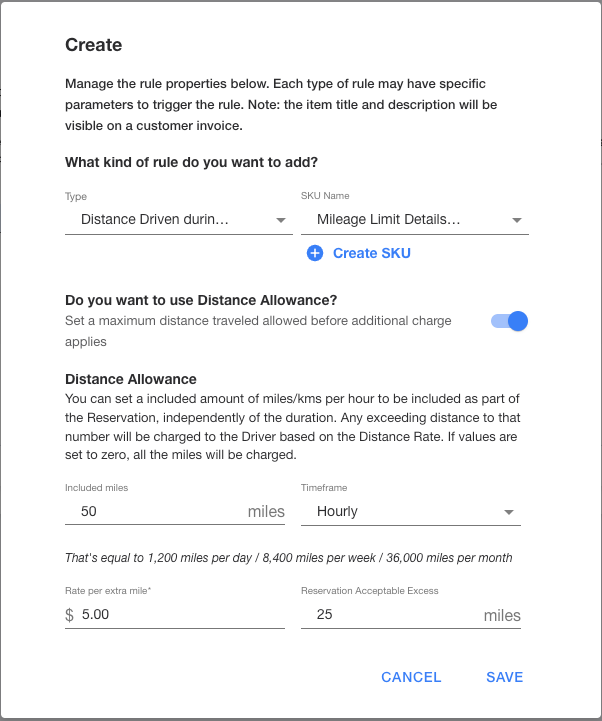This screenshot has height=721, width=602.
Task: Click SAVE to store the rule
Action: coord(505,677)
